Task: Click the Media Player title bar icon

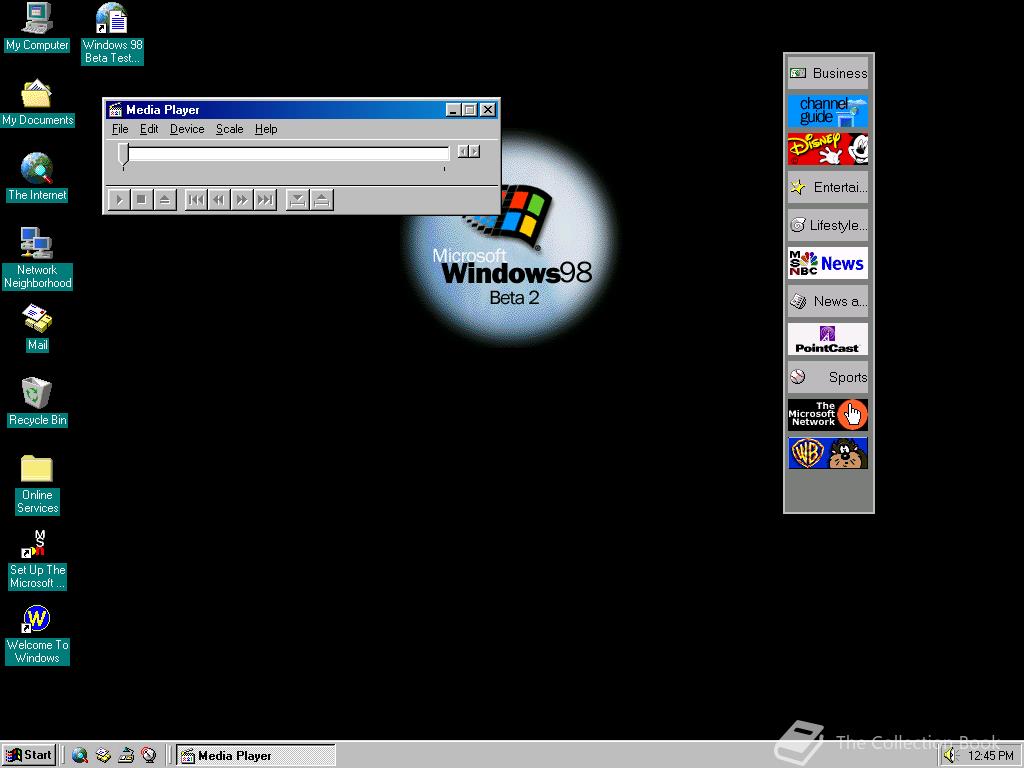Action: click(x=115, y=110)
